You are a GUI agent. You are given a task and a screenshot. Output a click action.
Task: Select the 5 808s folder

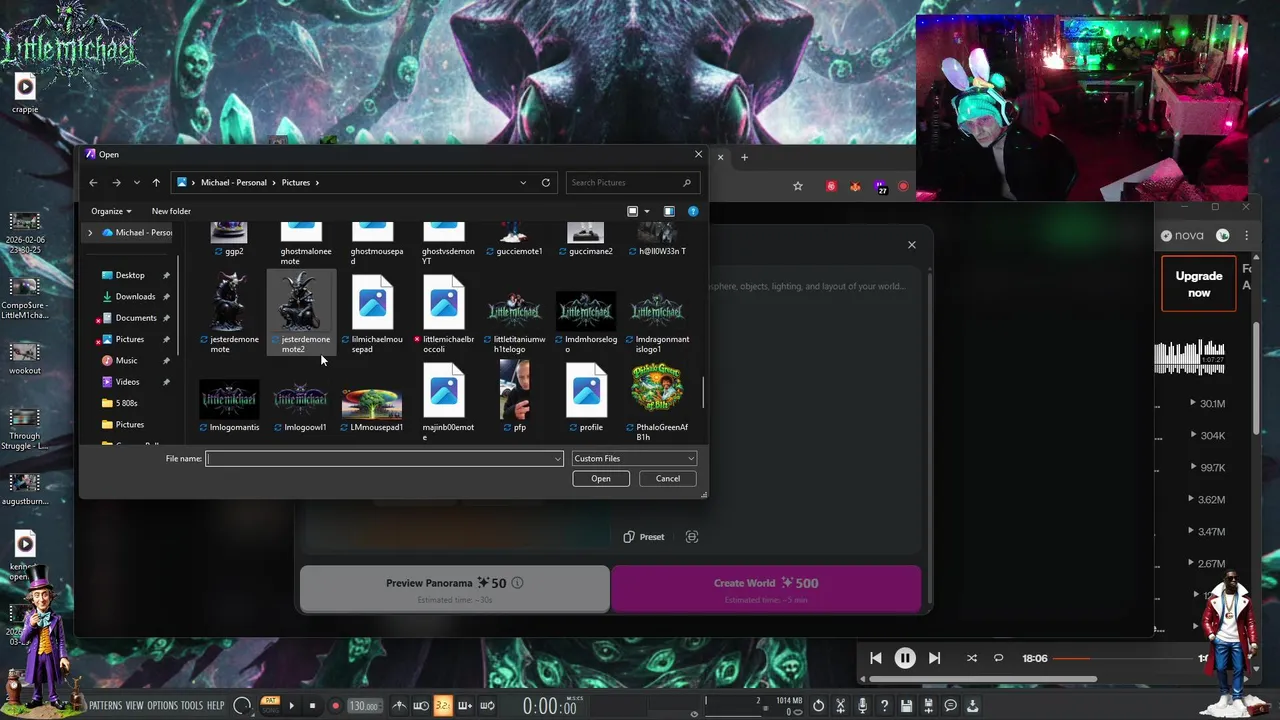[126, 403]
